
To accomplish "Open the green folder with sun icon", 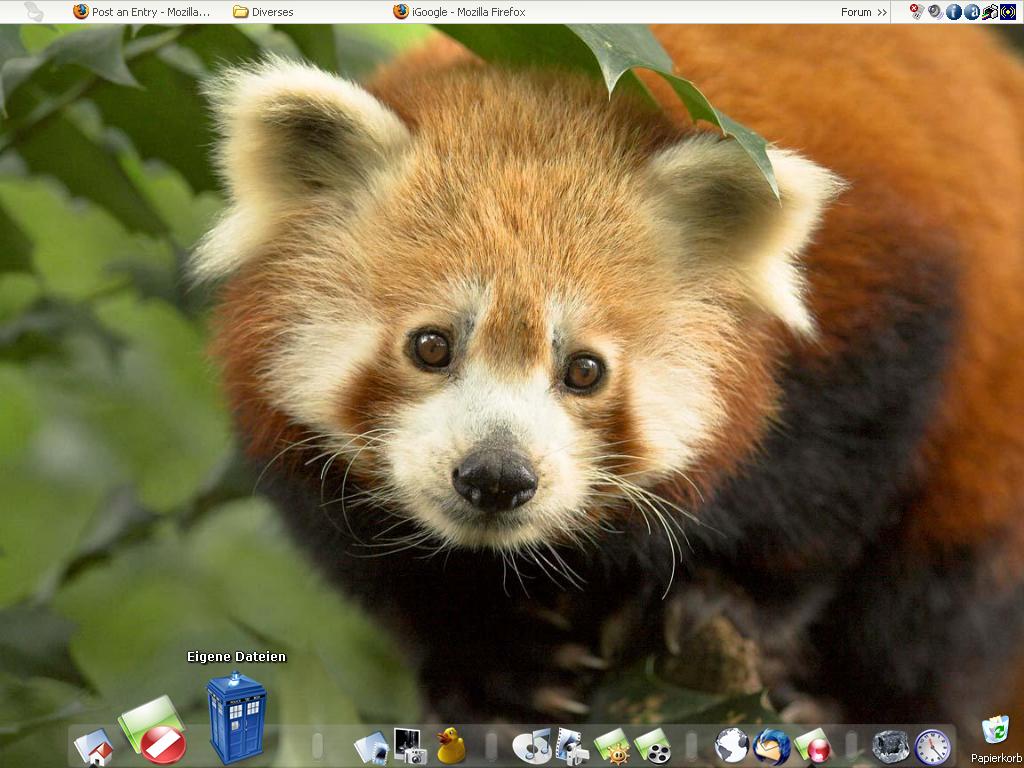I will tap(612, 746).
